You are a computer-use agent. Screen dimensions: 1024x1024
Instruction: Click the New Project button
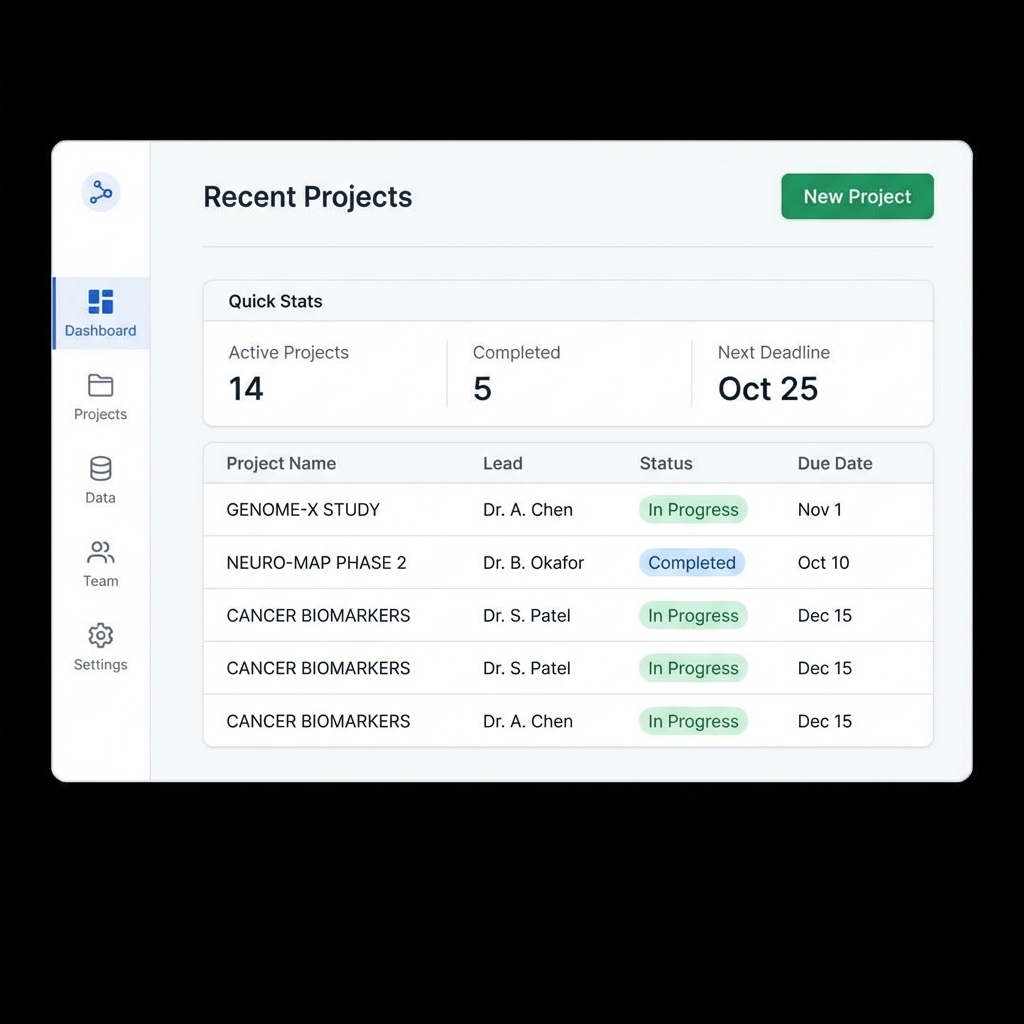(857, 196)
